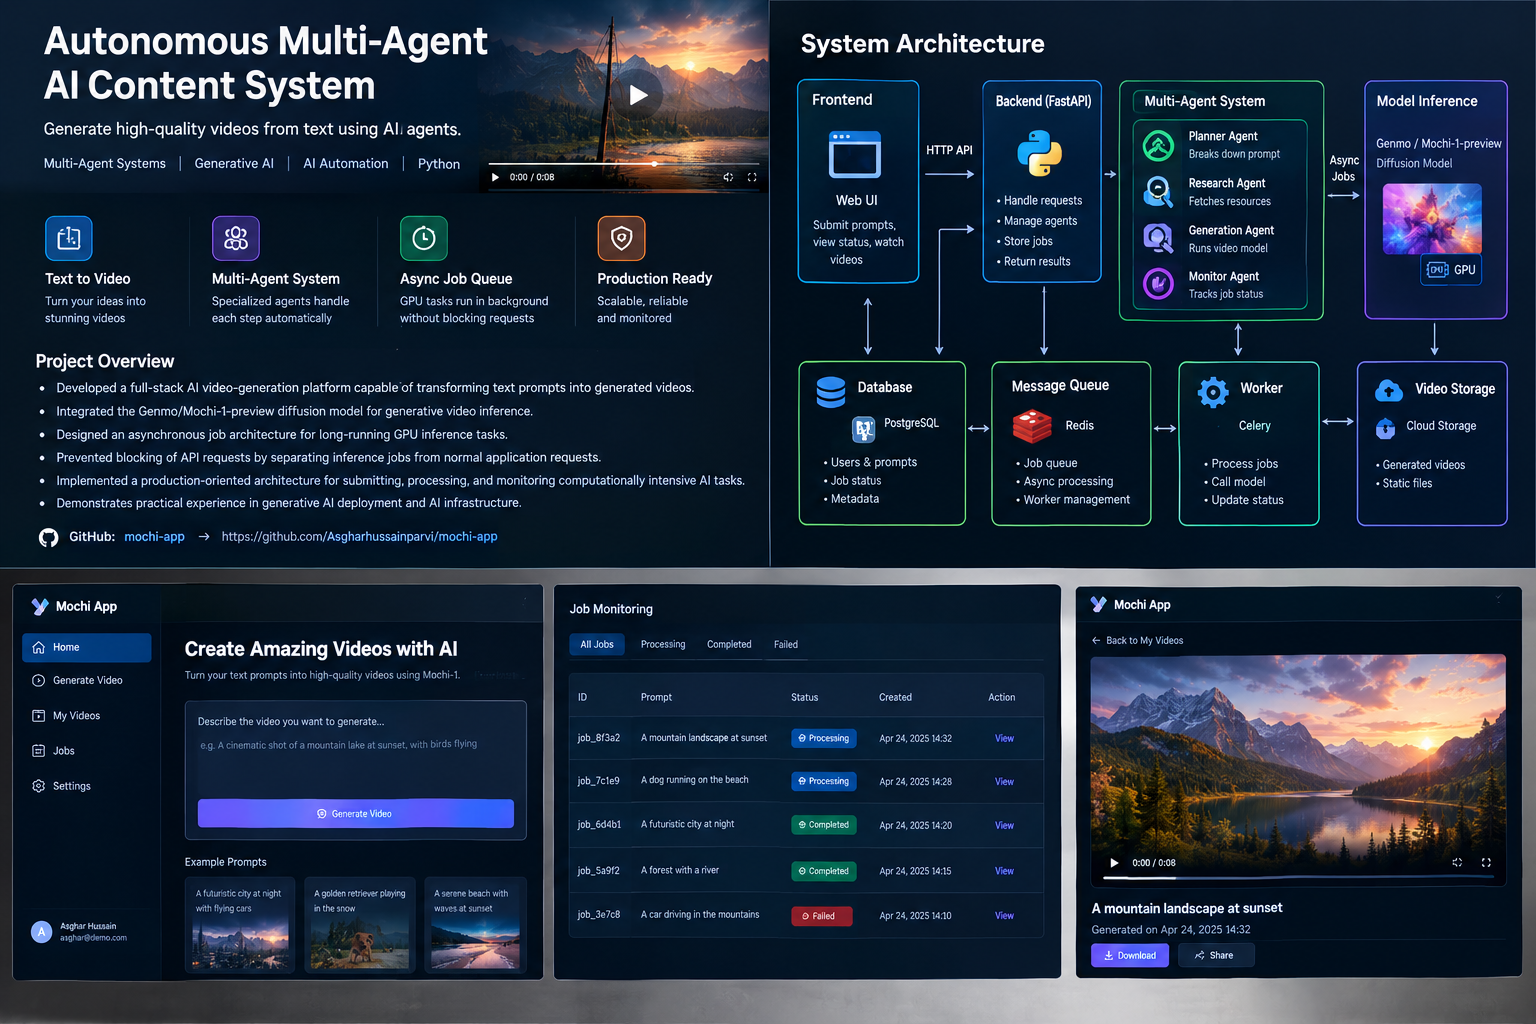Open the mochi-app GitHub link

click(x=154, y=537)
